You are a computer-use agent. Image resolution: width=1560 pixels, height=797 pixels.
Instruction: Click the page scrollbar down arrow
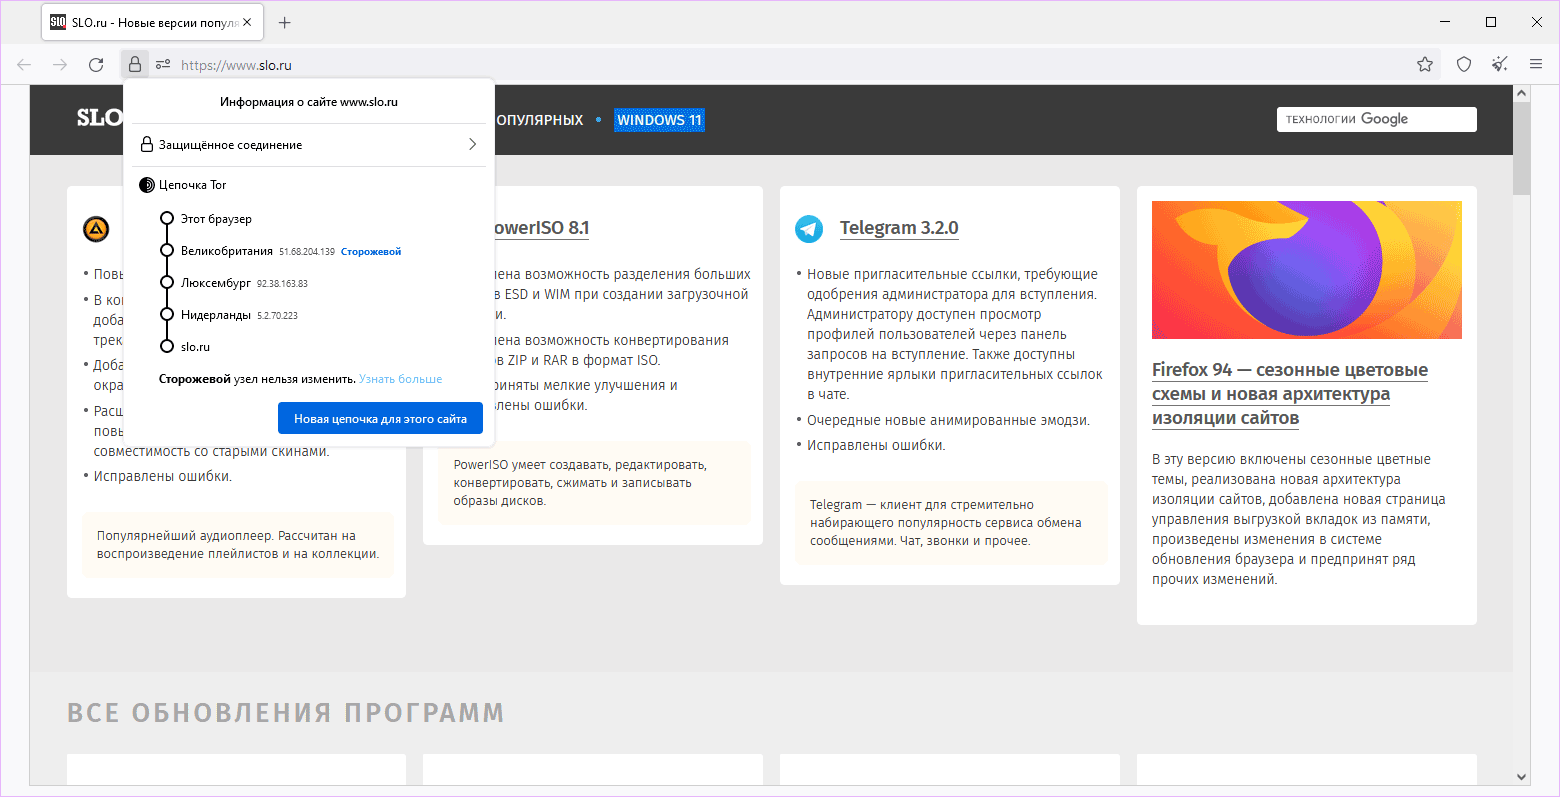[1522, 777]
